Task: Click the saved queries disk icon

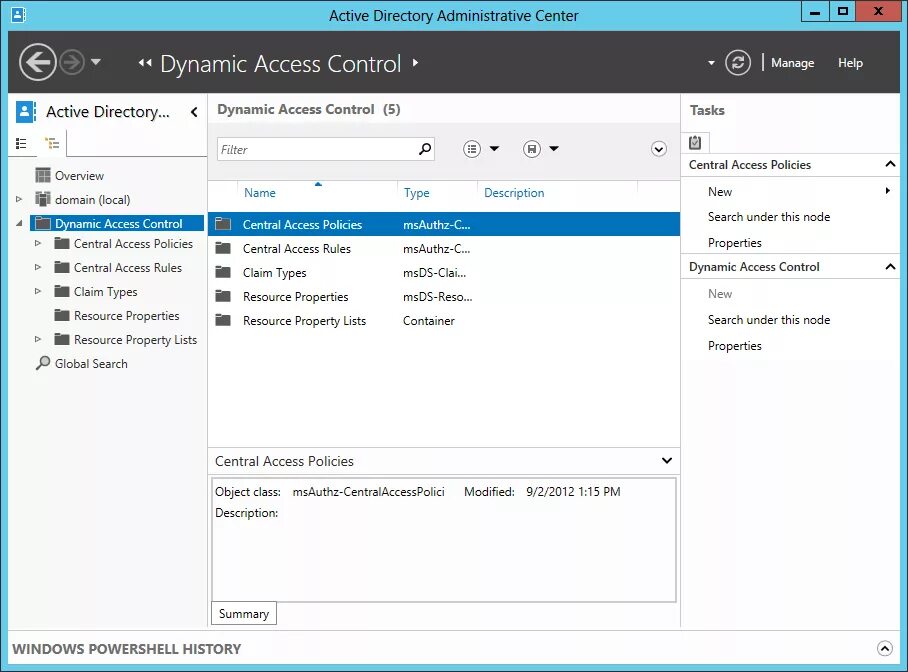Action: pos(532,149)
